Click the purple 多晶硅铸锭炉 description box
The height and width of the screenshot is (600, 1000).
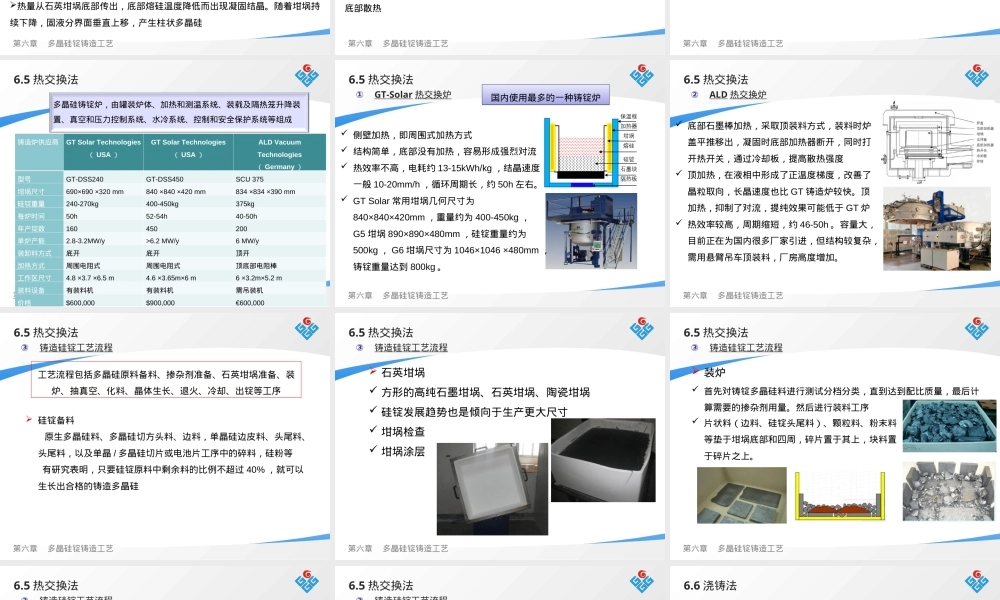(179, 112)
